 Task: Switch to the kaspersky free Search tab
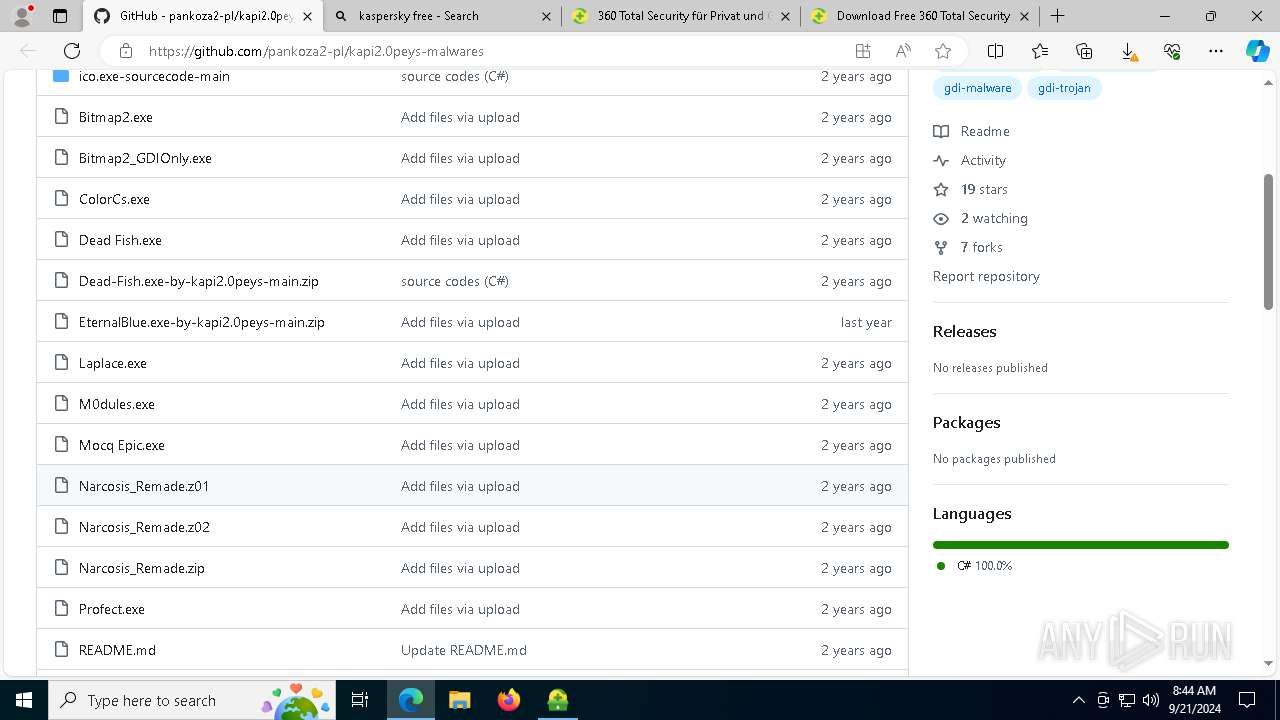pos(441,16)
